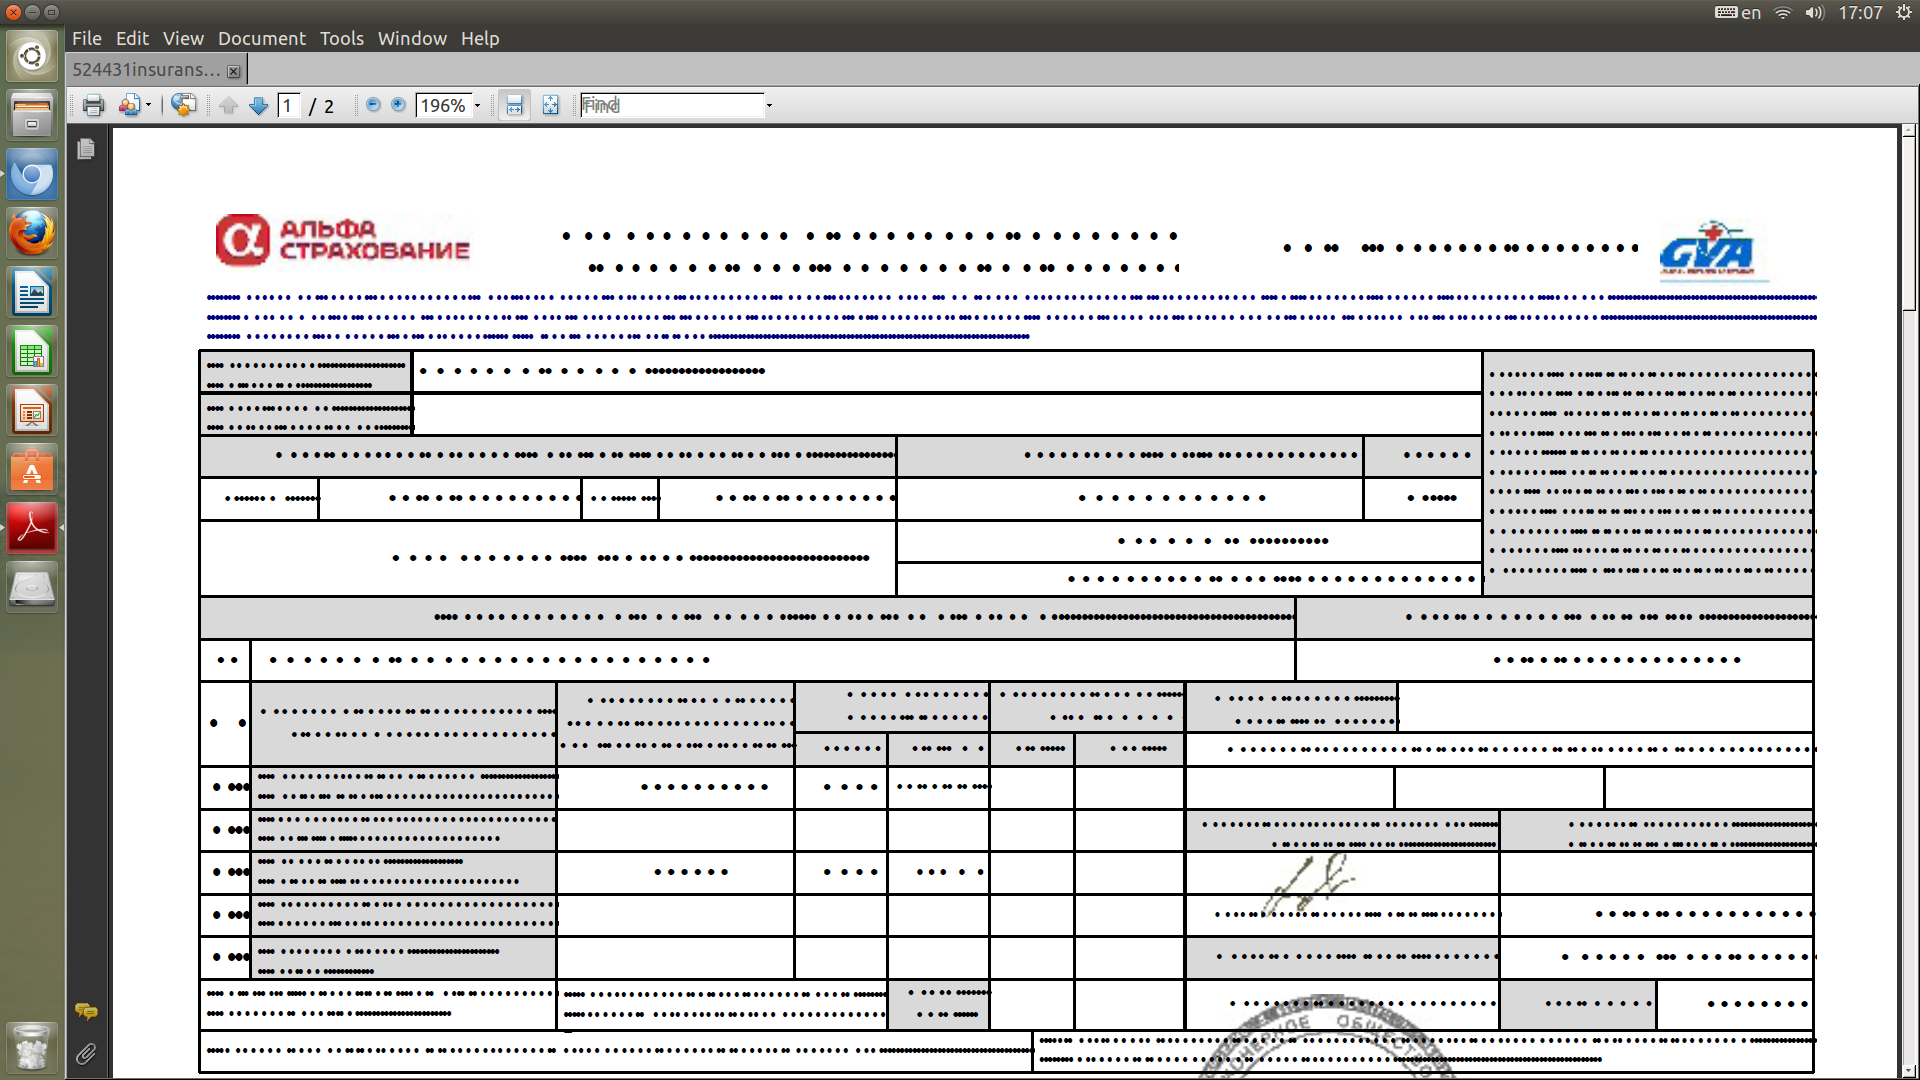Open Ubuntu Dash home launcher

32,56
